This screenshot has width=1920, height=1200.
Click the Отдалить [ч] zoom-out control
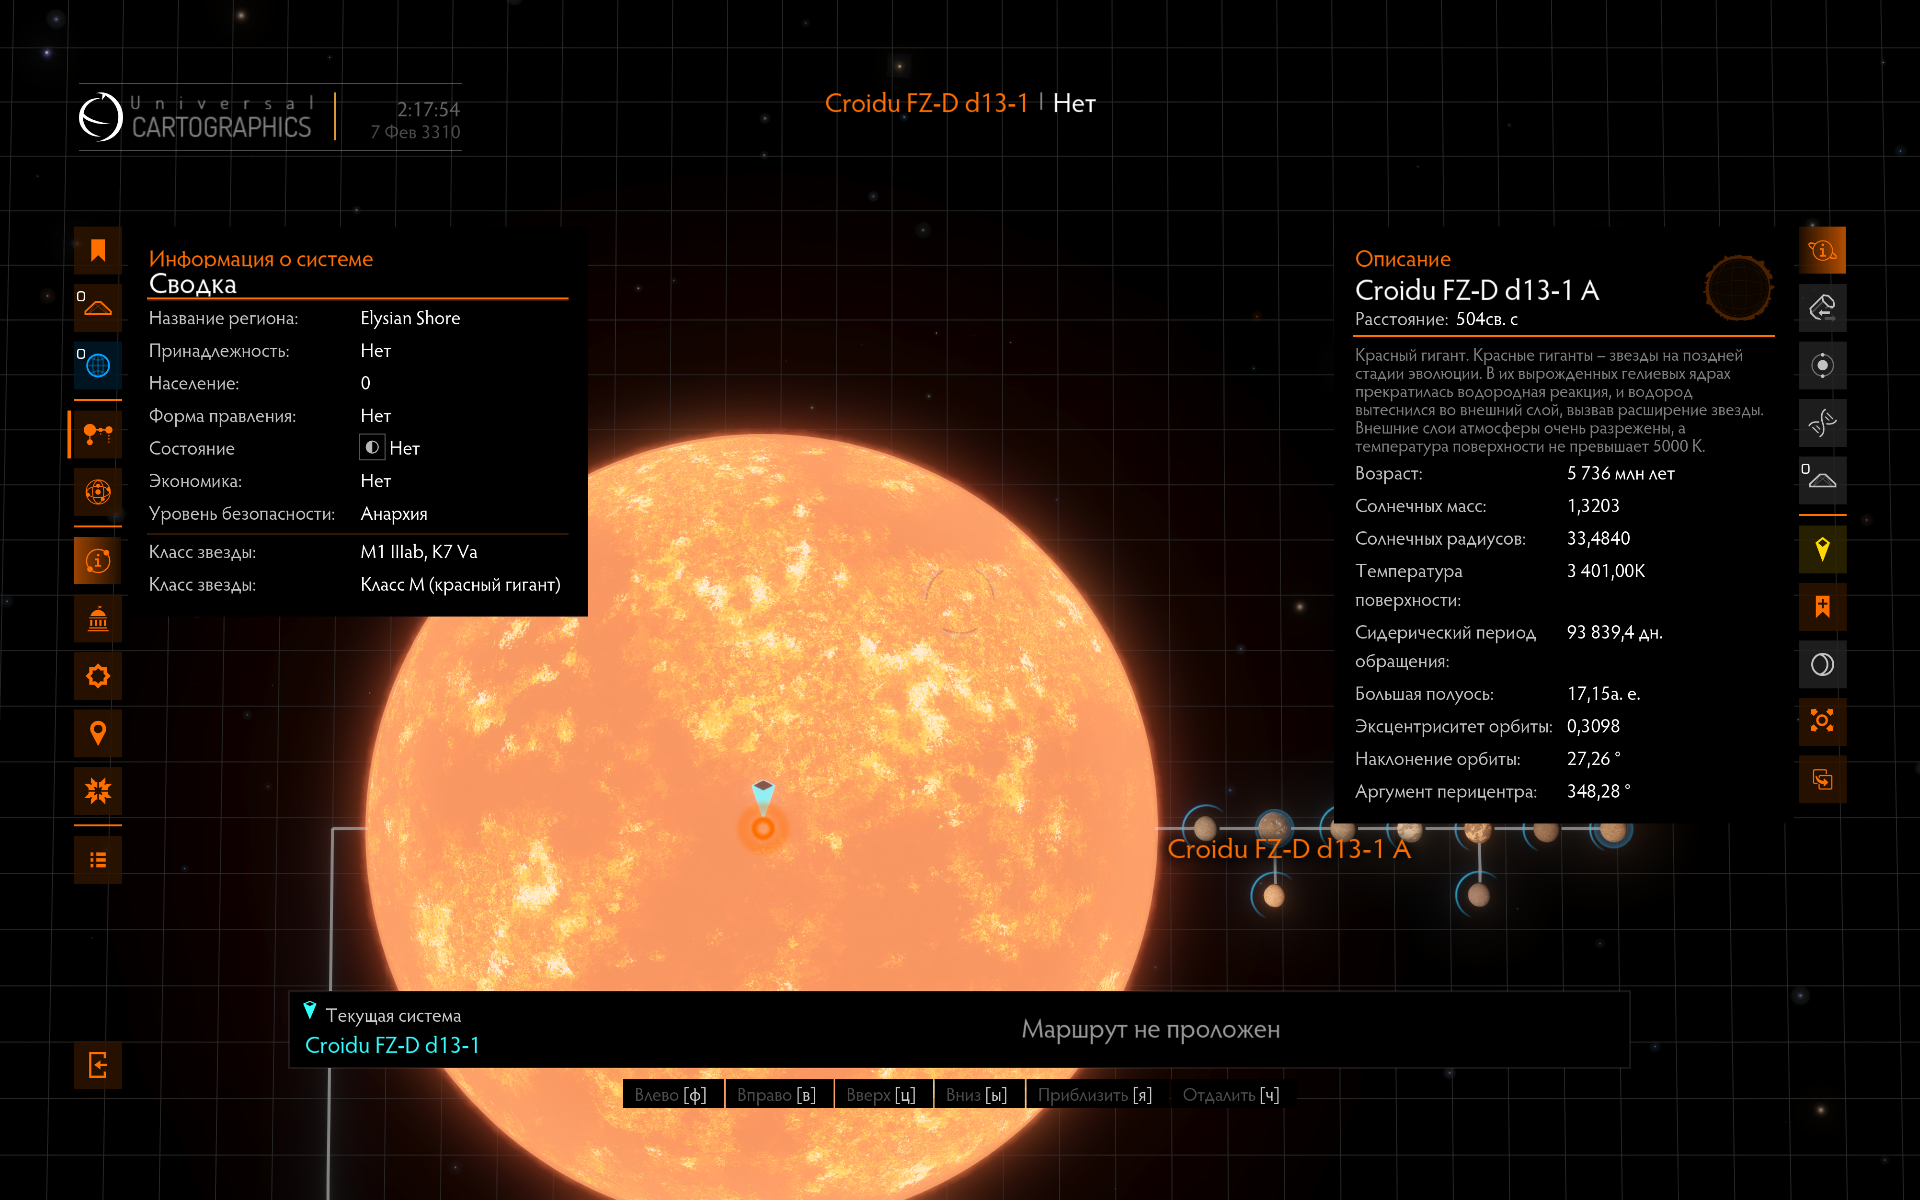pos(1231,1095)
